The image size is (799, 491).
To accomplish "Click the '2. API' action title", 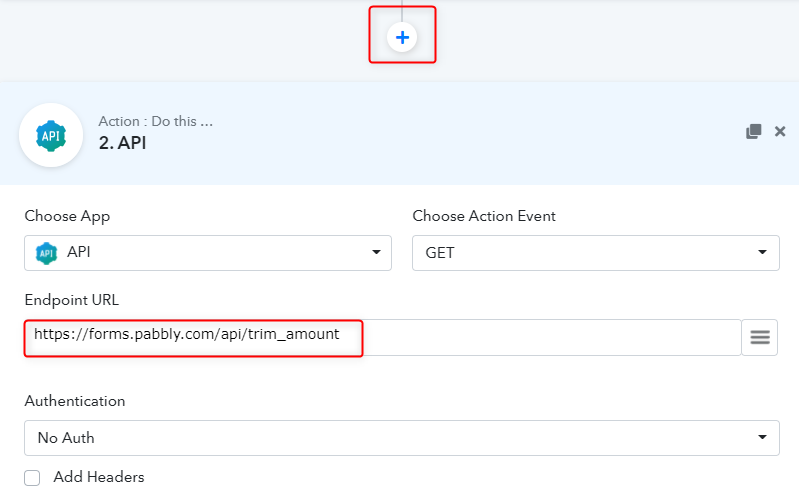I will point(122,143).
